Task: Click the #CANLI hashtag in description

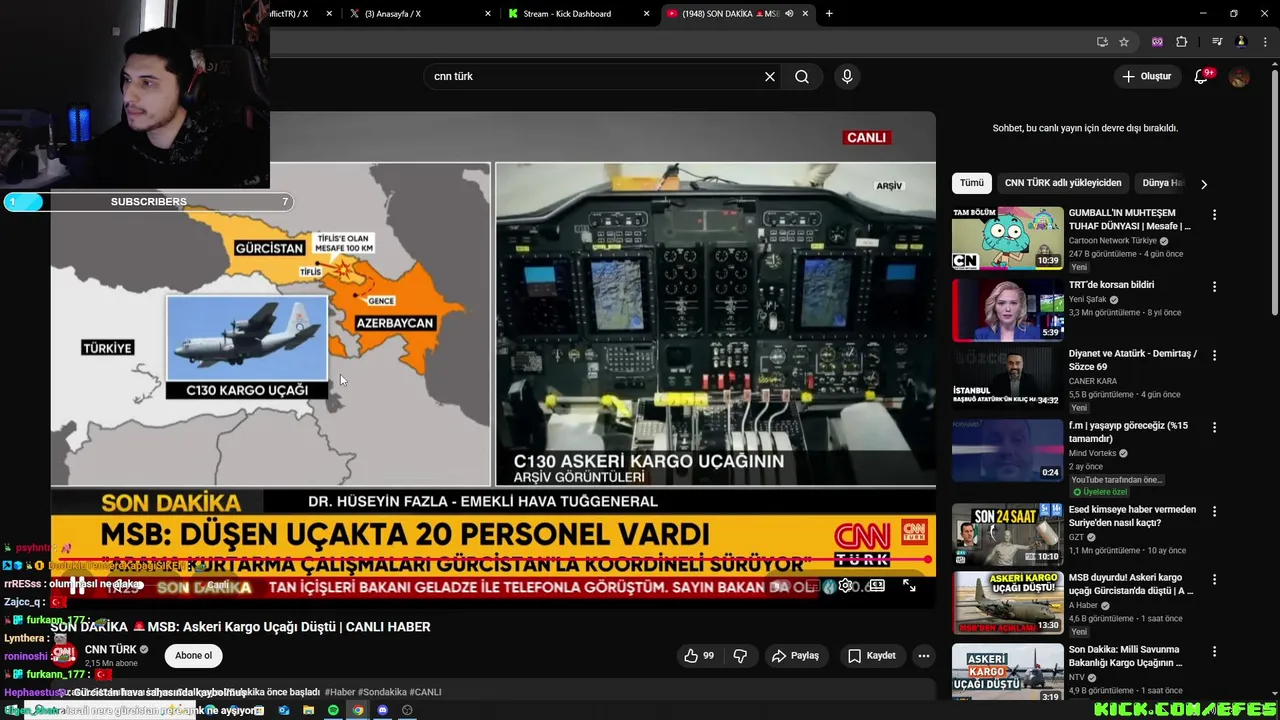Action: 425,692
